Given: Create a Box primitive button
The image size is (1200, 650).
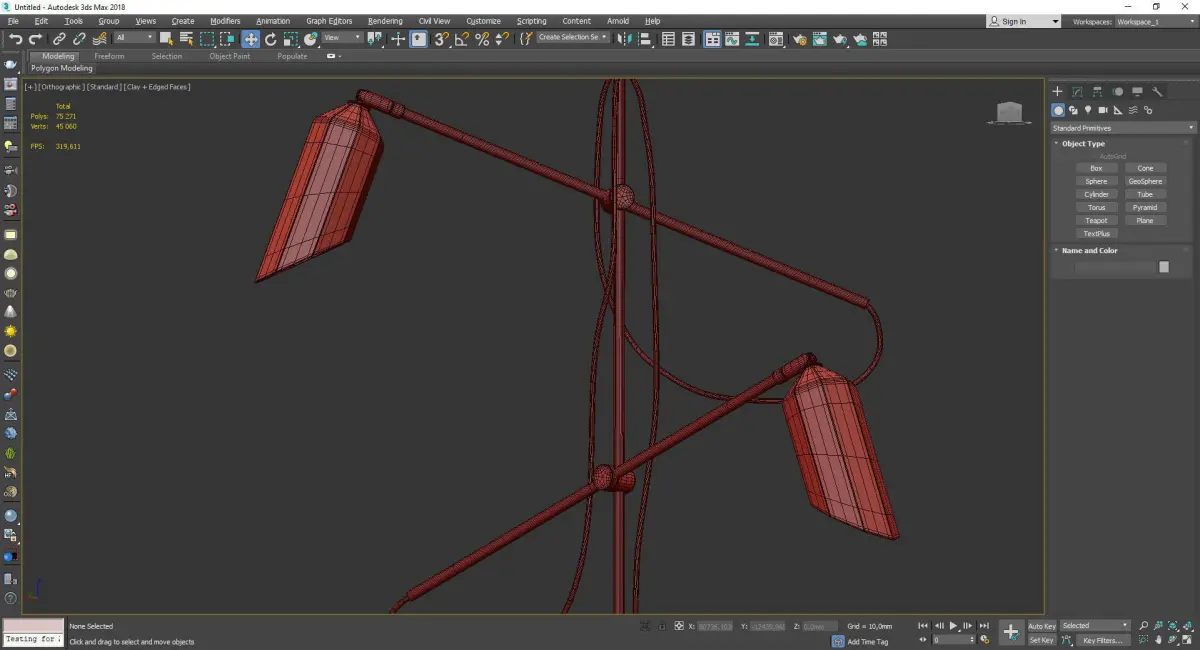Looking at the screenshot, I should (1096, 169).
